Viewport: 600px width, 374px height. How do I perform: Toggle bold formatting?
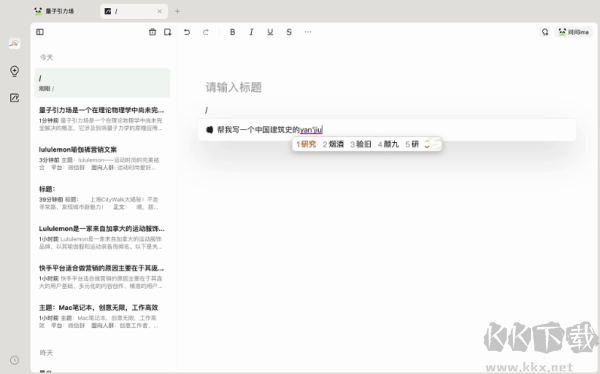pos(232,32)
